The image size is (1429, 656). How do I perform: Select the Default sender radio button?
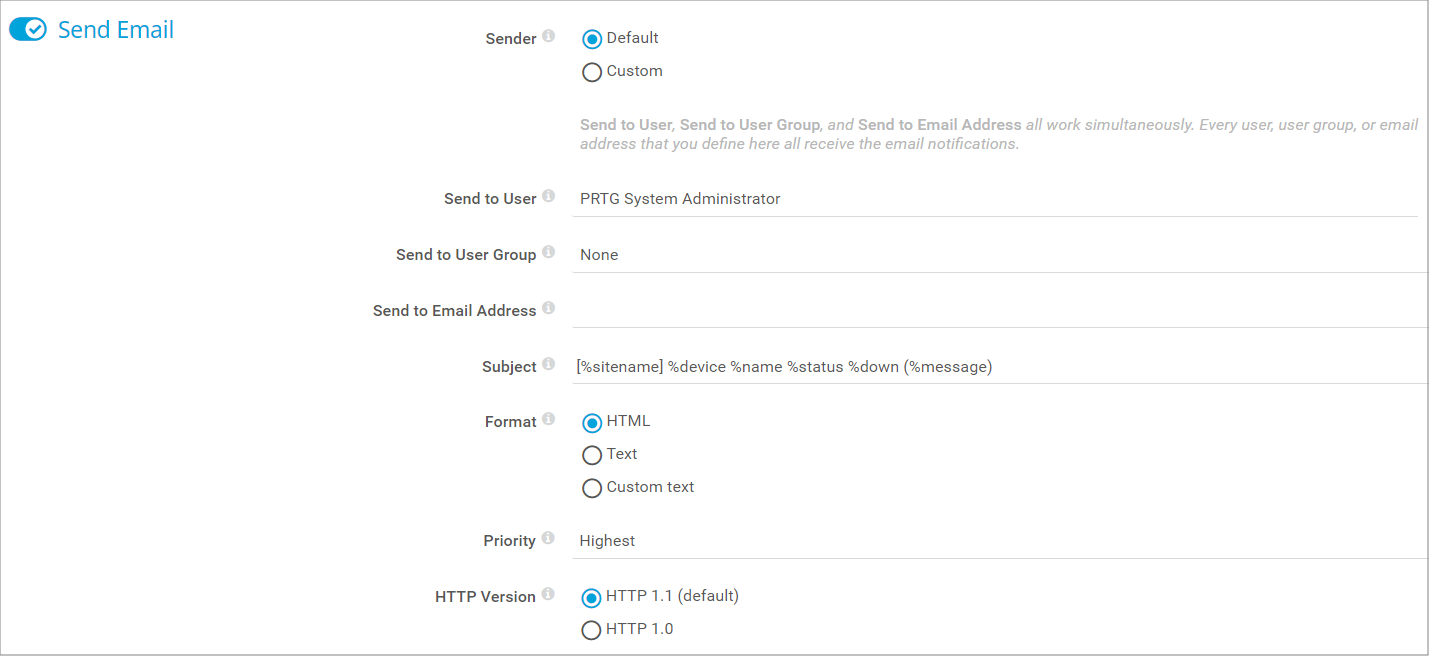[x=592, y=39]
